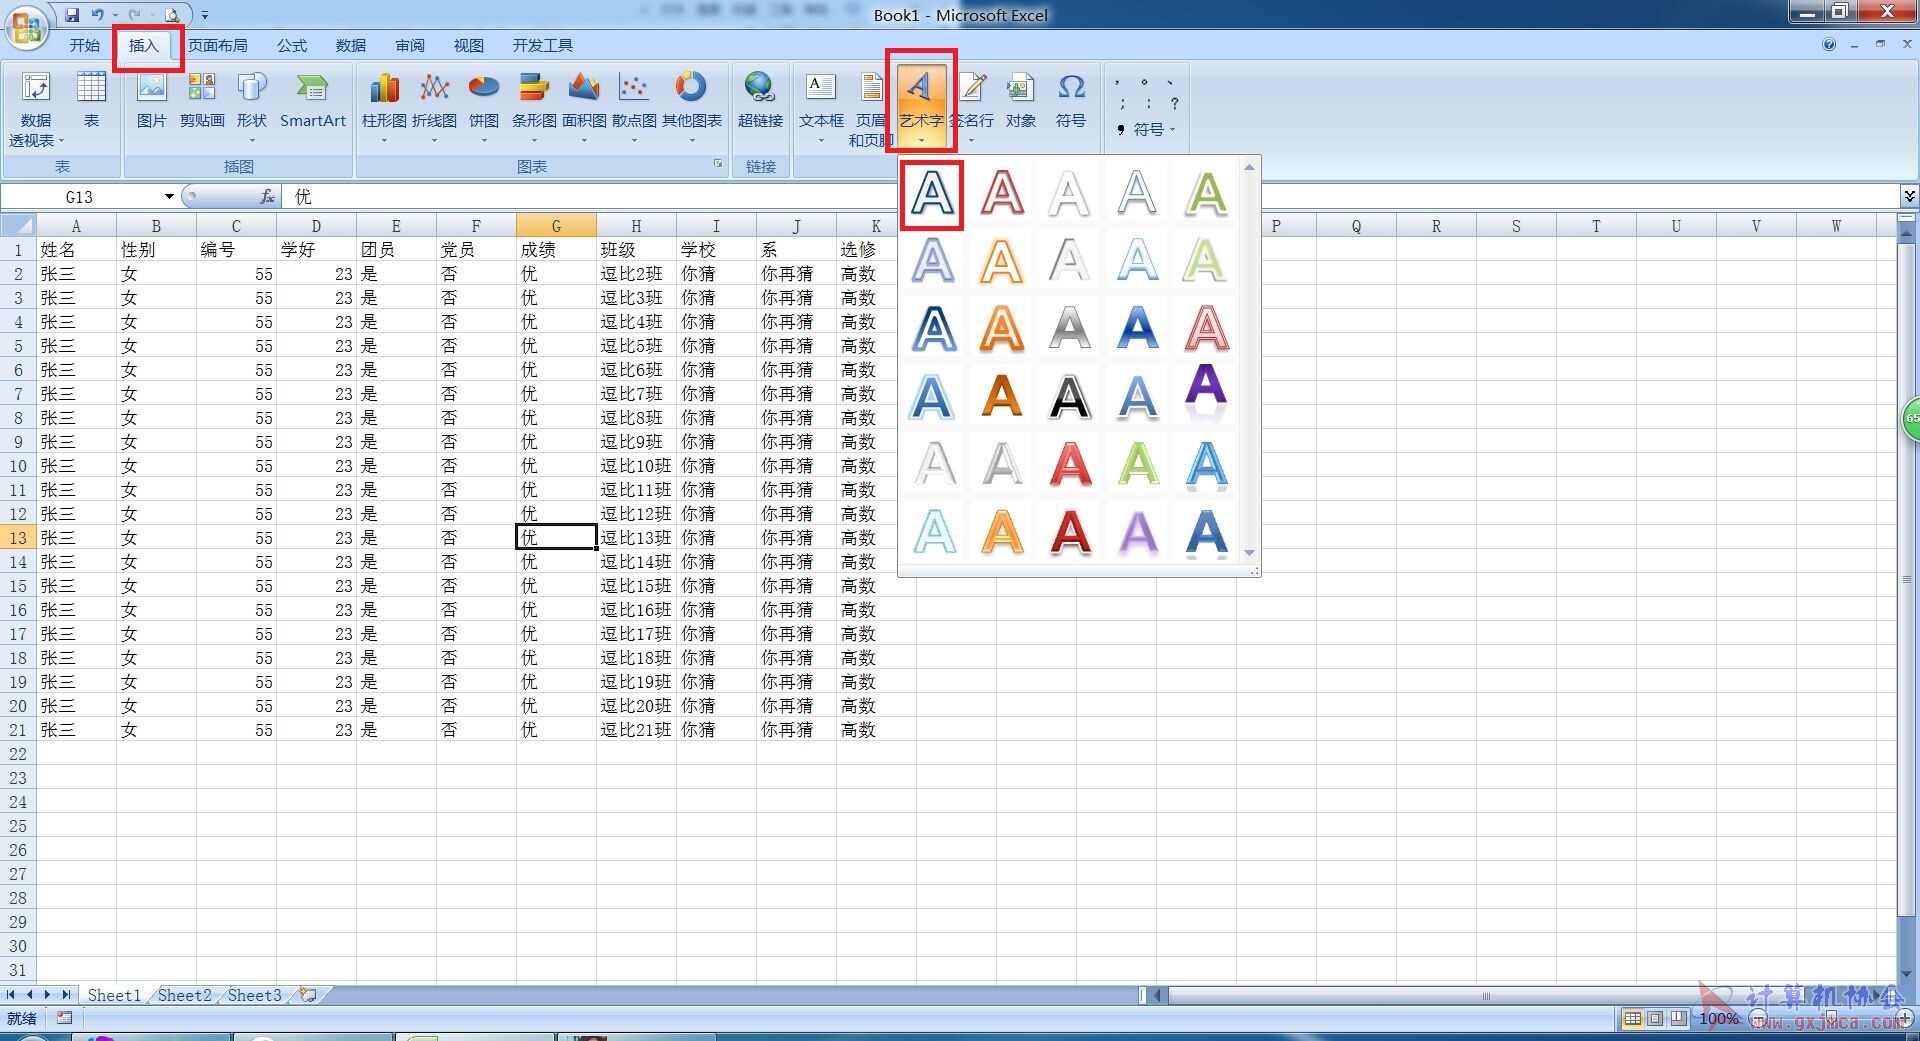1920x1041 pixels.
Task: Switch to the View (视图) tab
Action: click(x=469, y=46)
